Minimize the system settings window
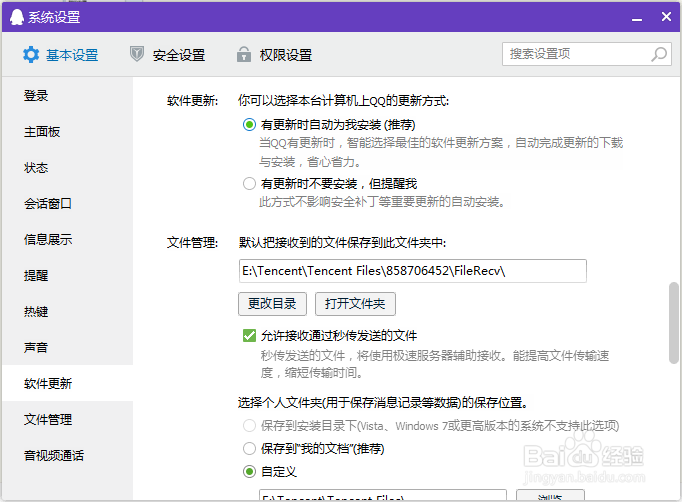Viewport: 682px width, 502px height. click(637, 19)
